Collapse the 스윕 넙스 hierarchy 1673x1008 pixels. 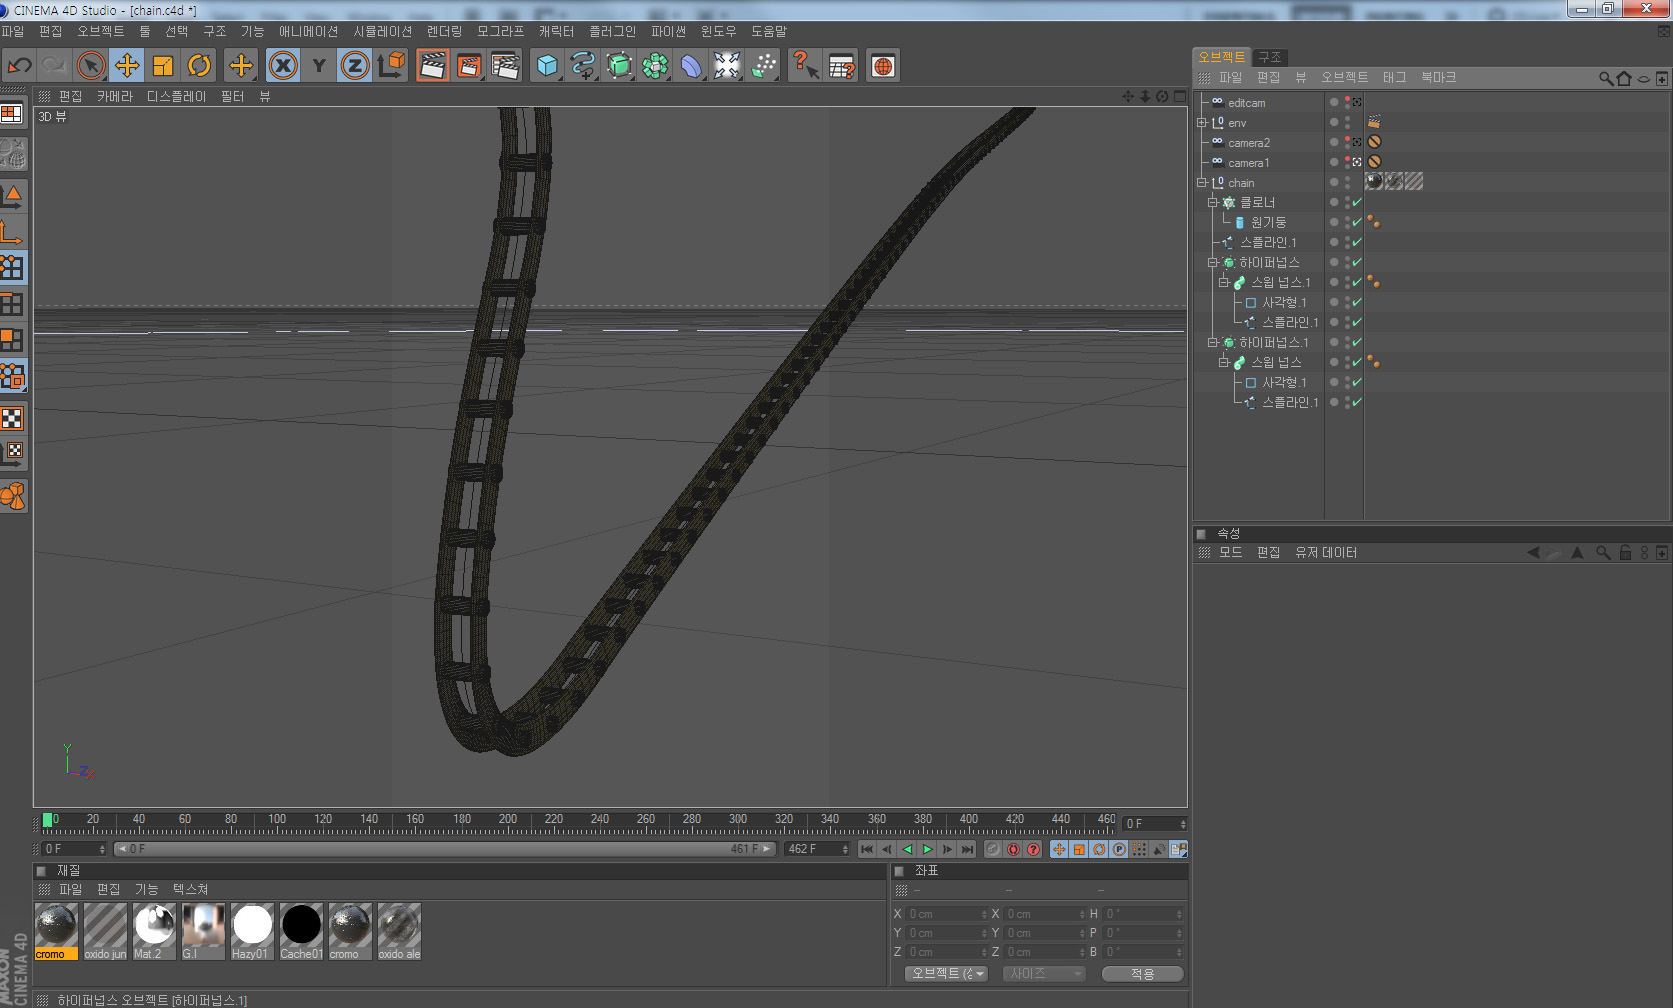coord(1223,362)
